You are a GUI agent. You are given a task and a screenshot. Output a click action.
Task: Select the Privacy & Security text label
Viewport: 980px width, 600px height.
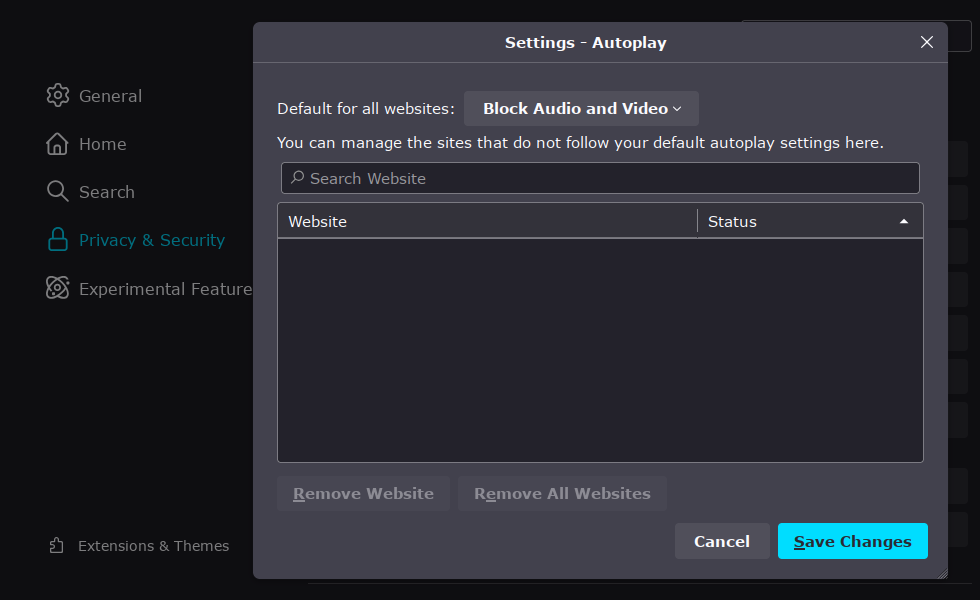152,240
